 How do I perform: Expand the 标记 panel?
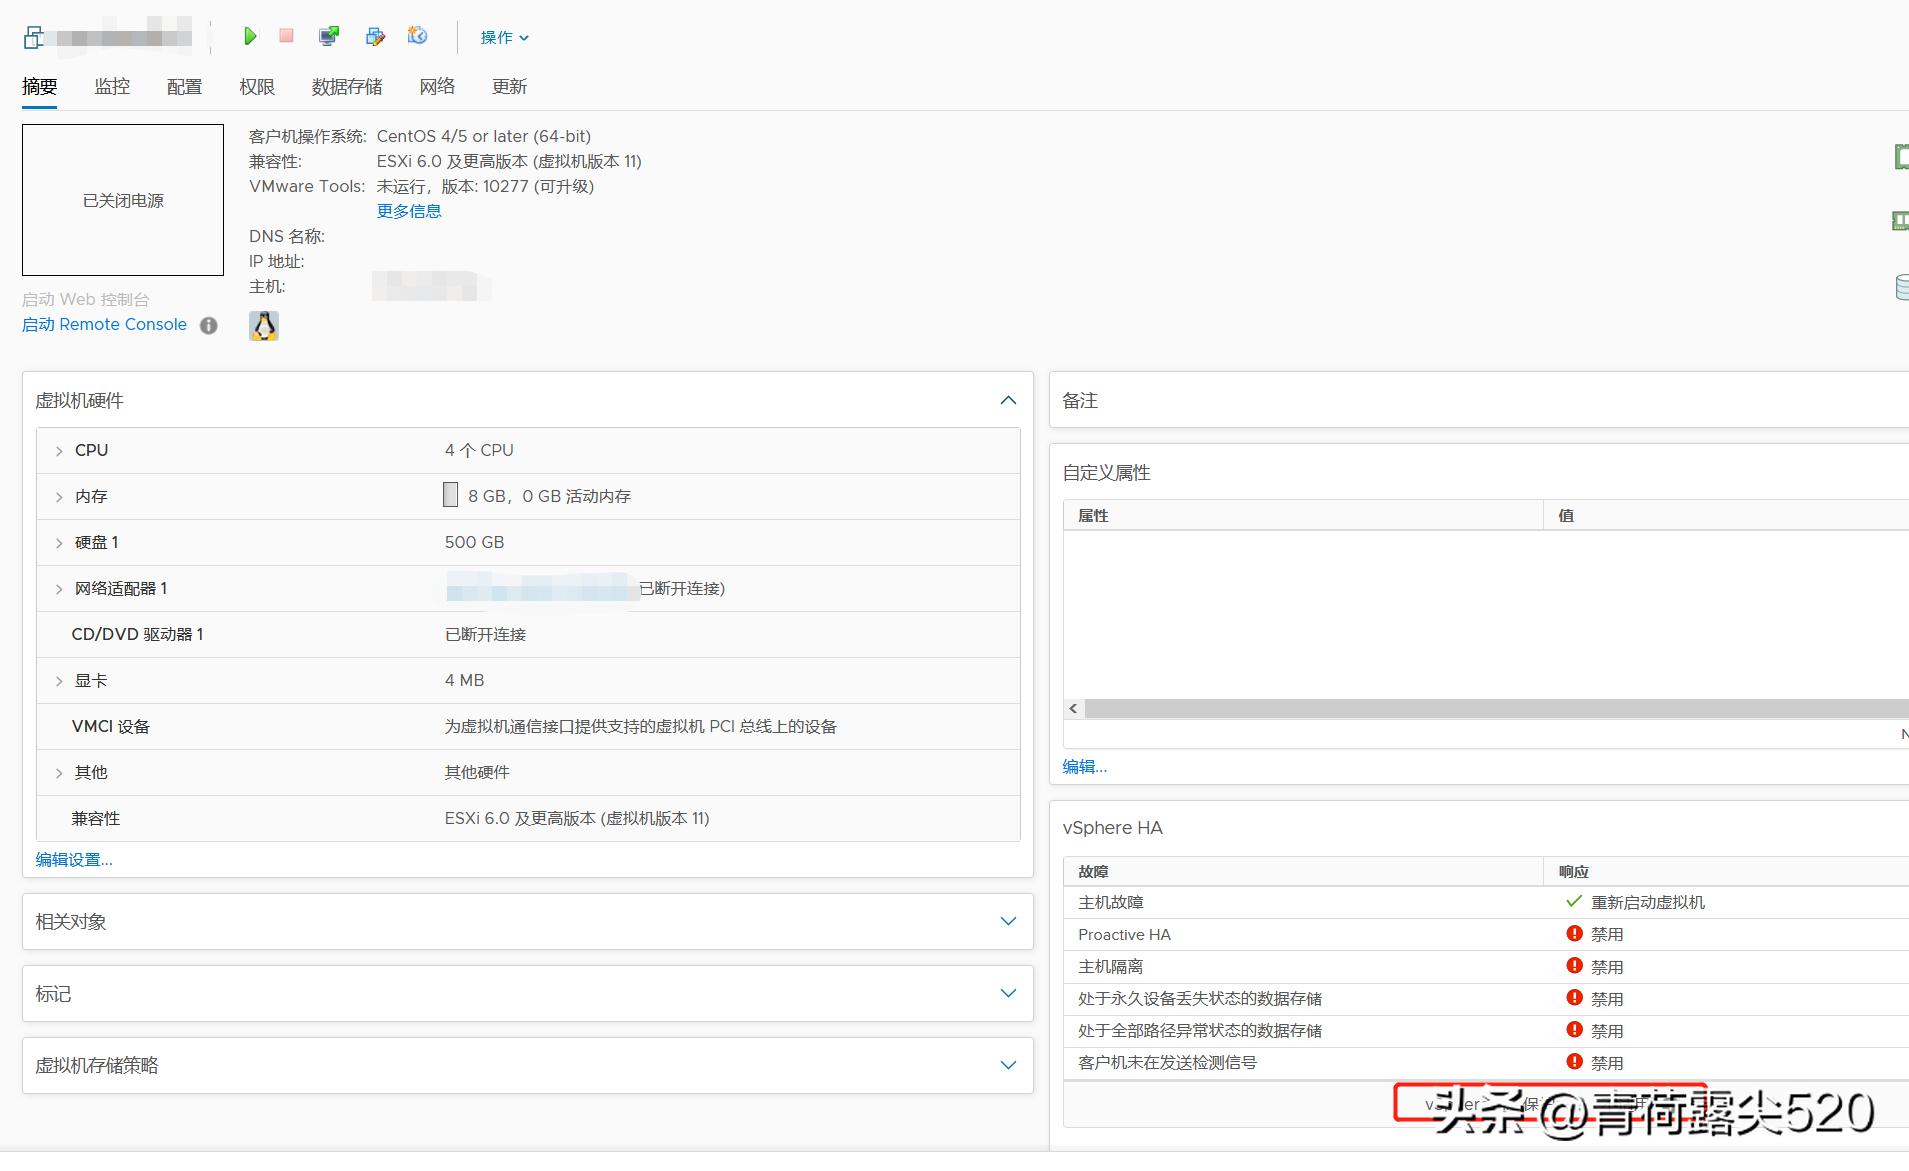pos(1008,993)
